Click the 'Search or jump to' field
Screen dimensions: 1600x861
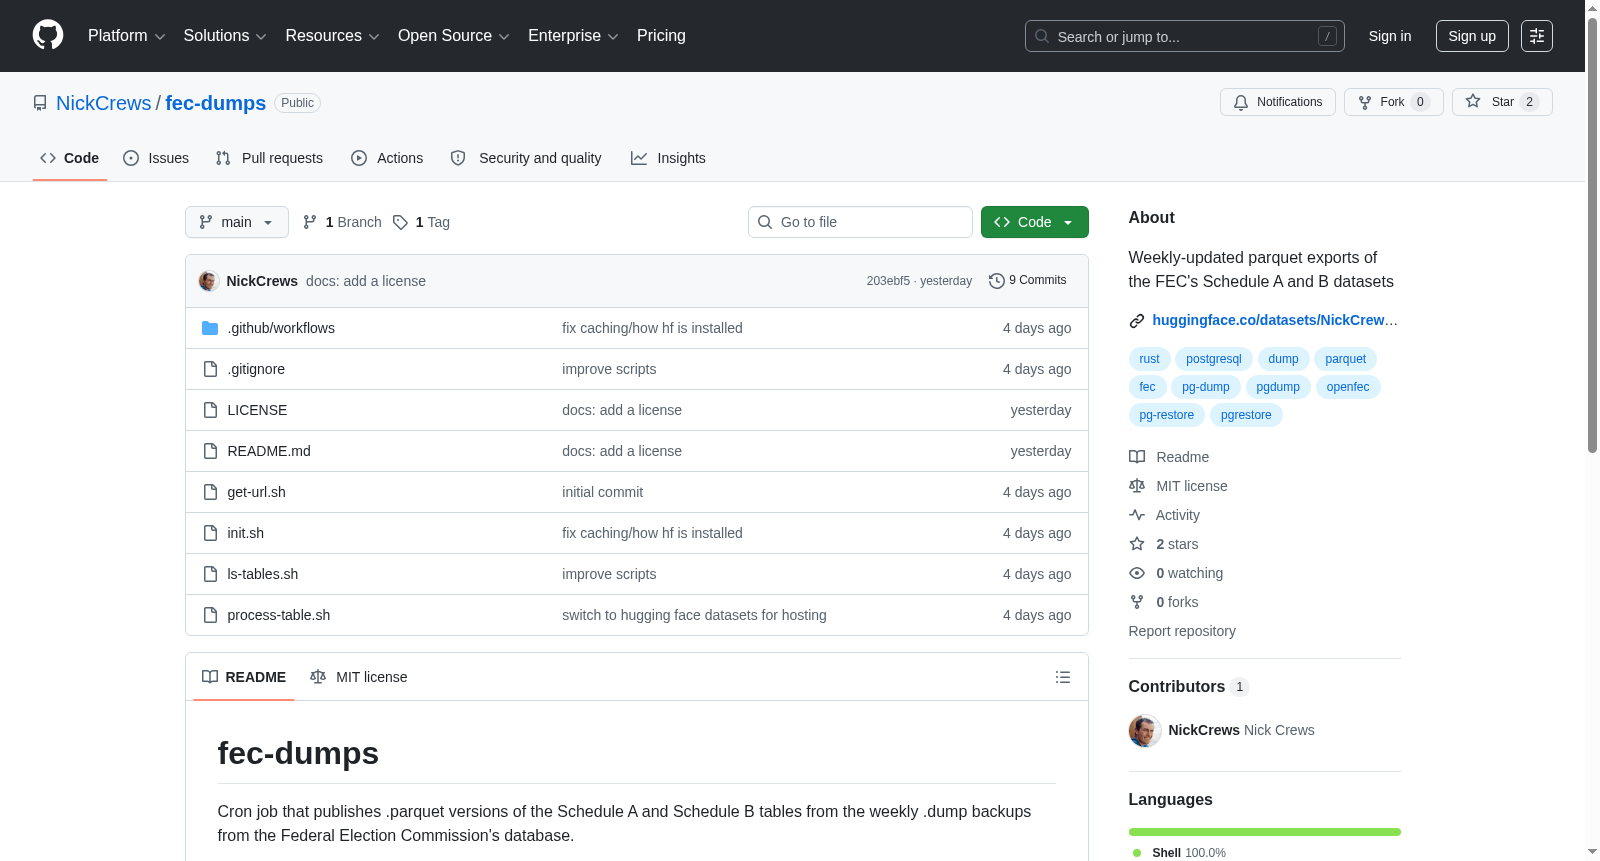pos(1185,36)
